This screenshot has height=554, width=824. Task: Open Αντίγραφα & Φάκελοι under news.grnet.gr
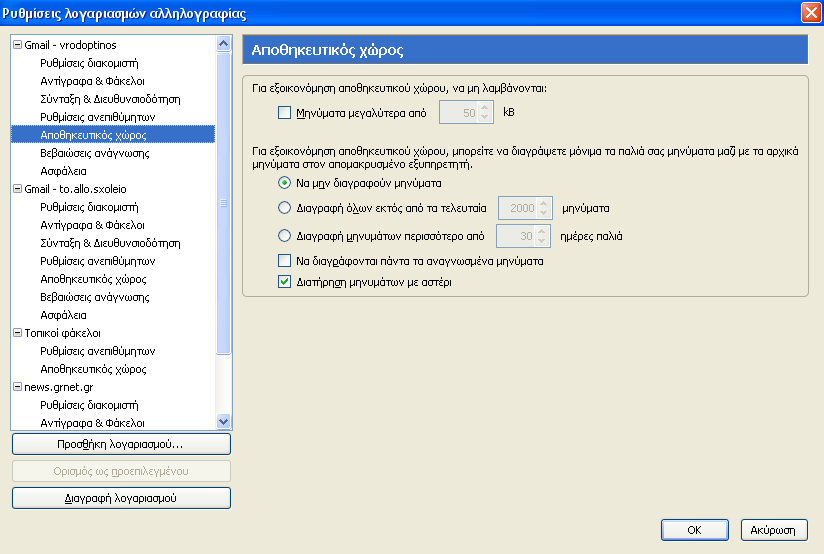point(113,423)
